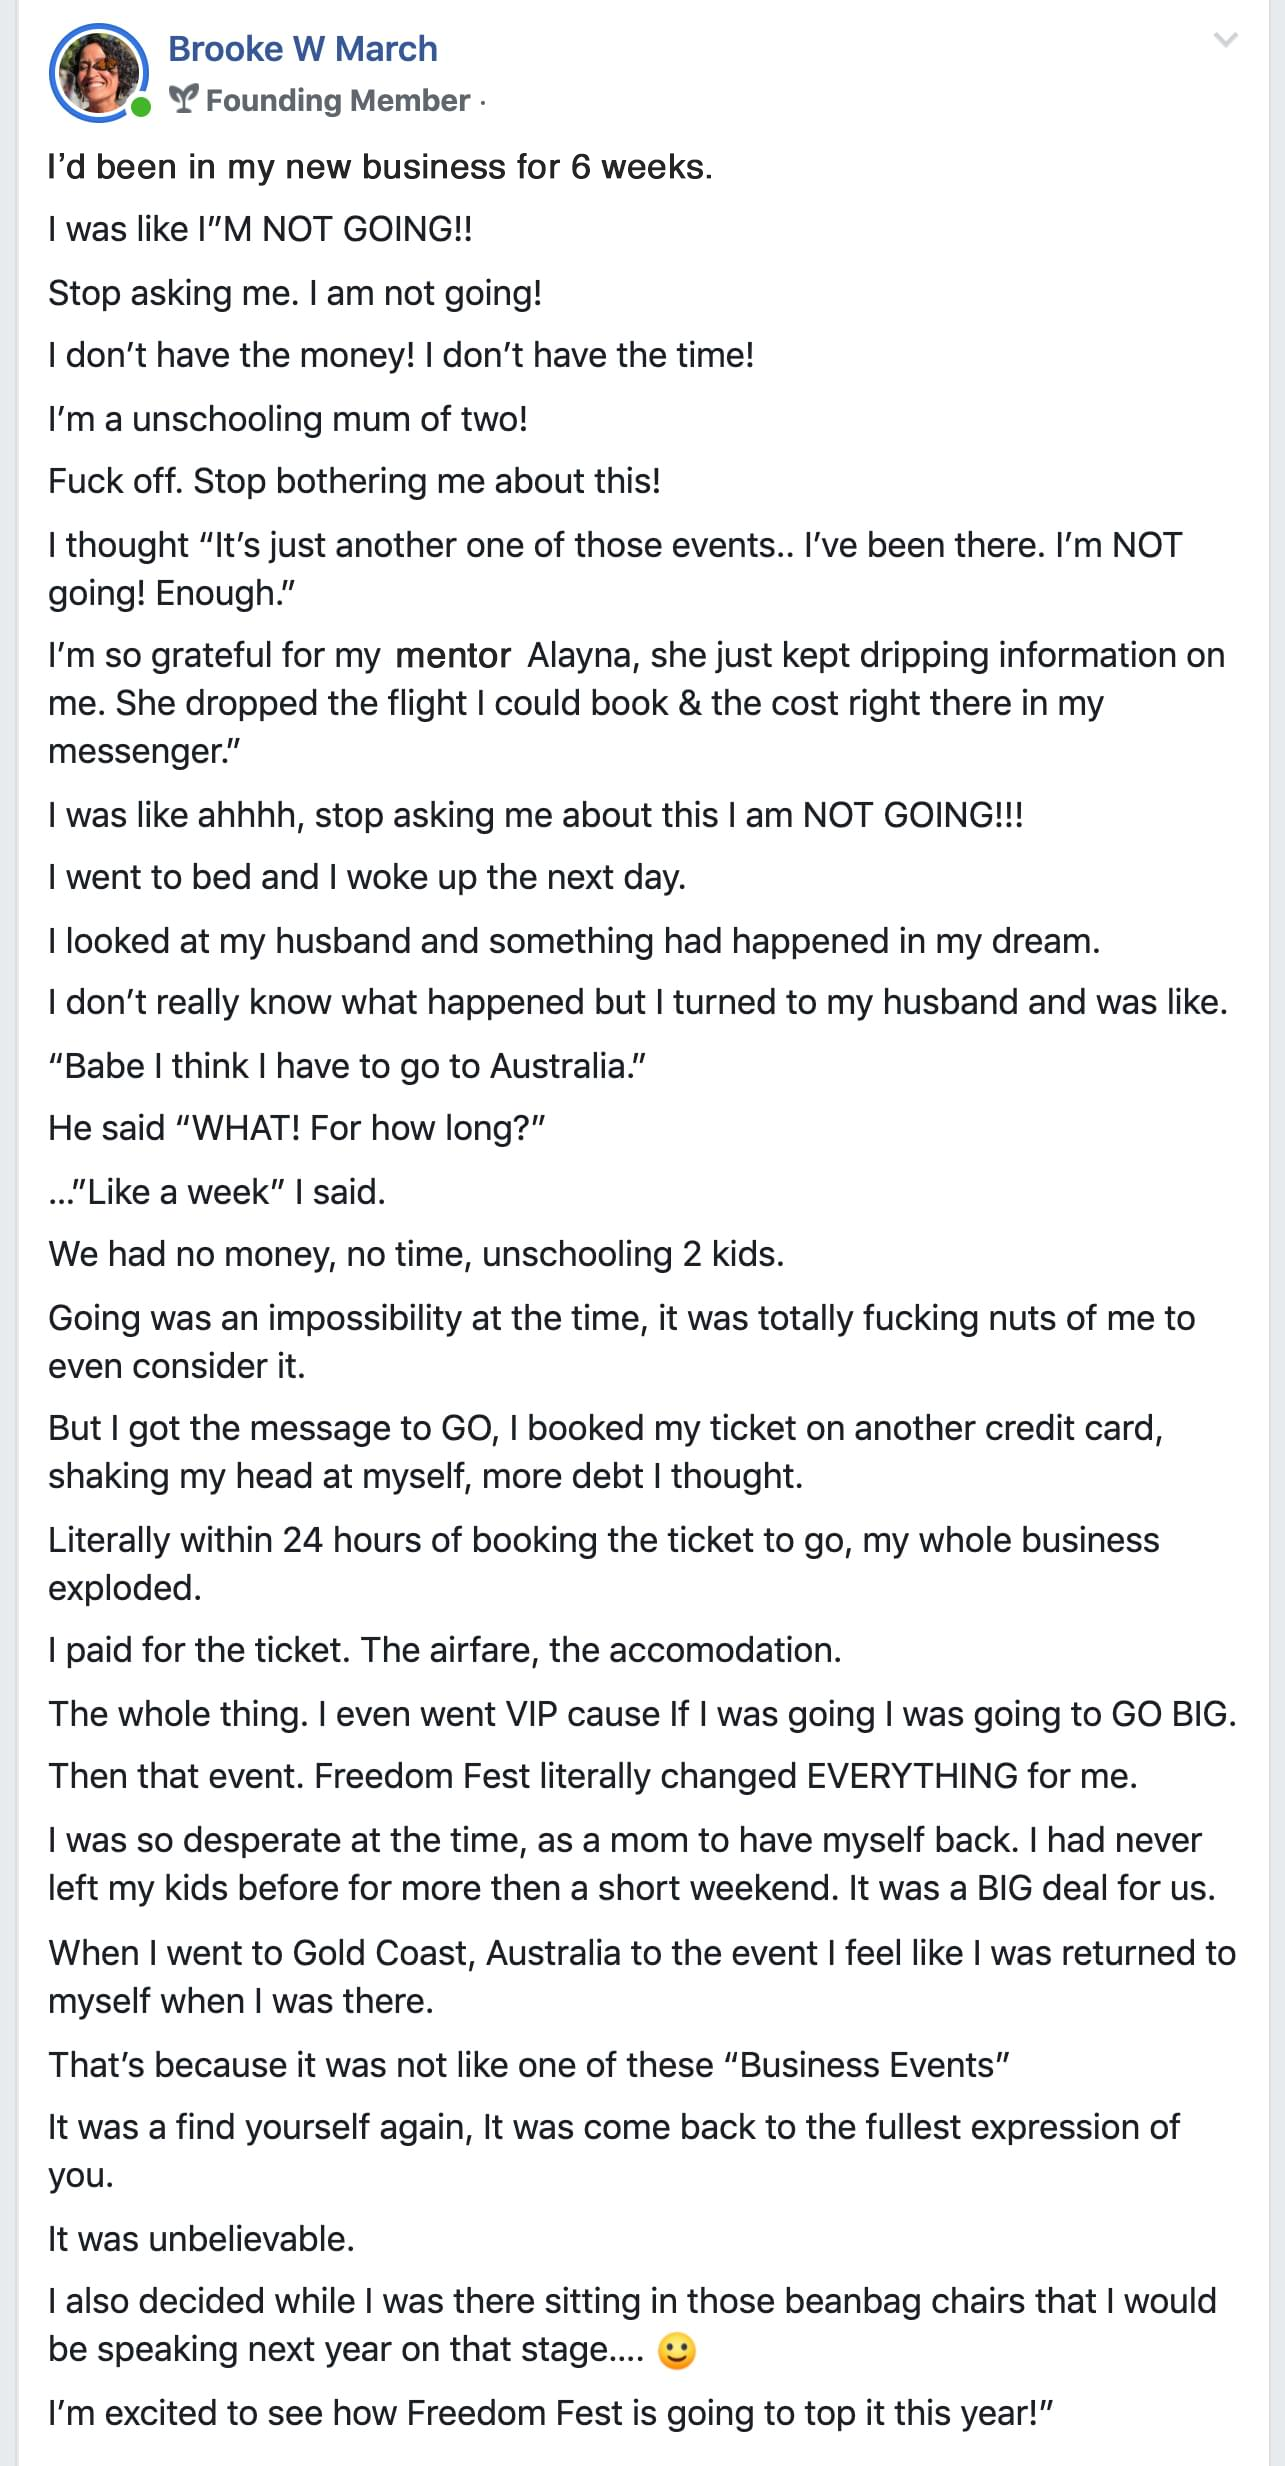Click the sprout Founding Member badge icon
This screenshot has width=1285, height=2466.
183,99
